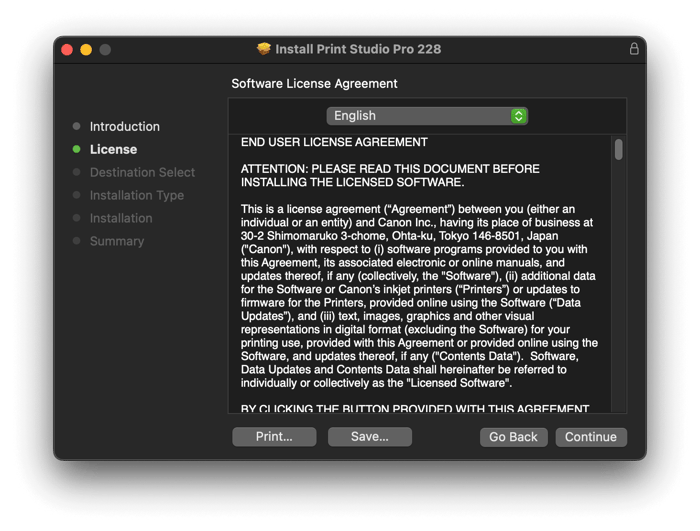Open the English language dropdown
This screenshot has height=531, width=700.
[x=427, y=116]
